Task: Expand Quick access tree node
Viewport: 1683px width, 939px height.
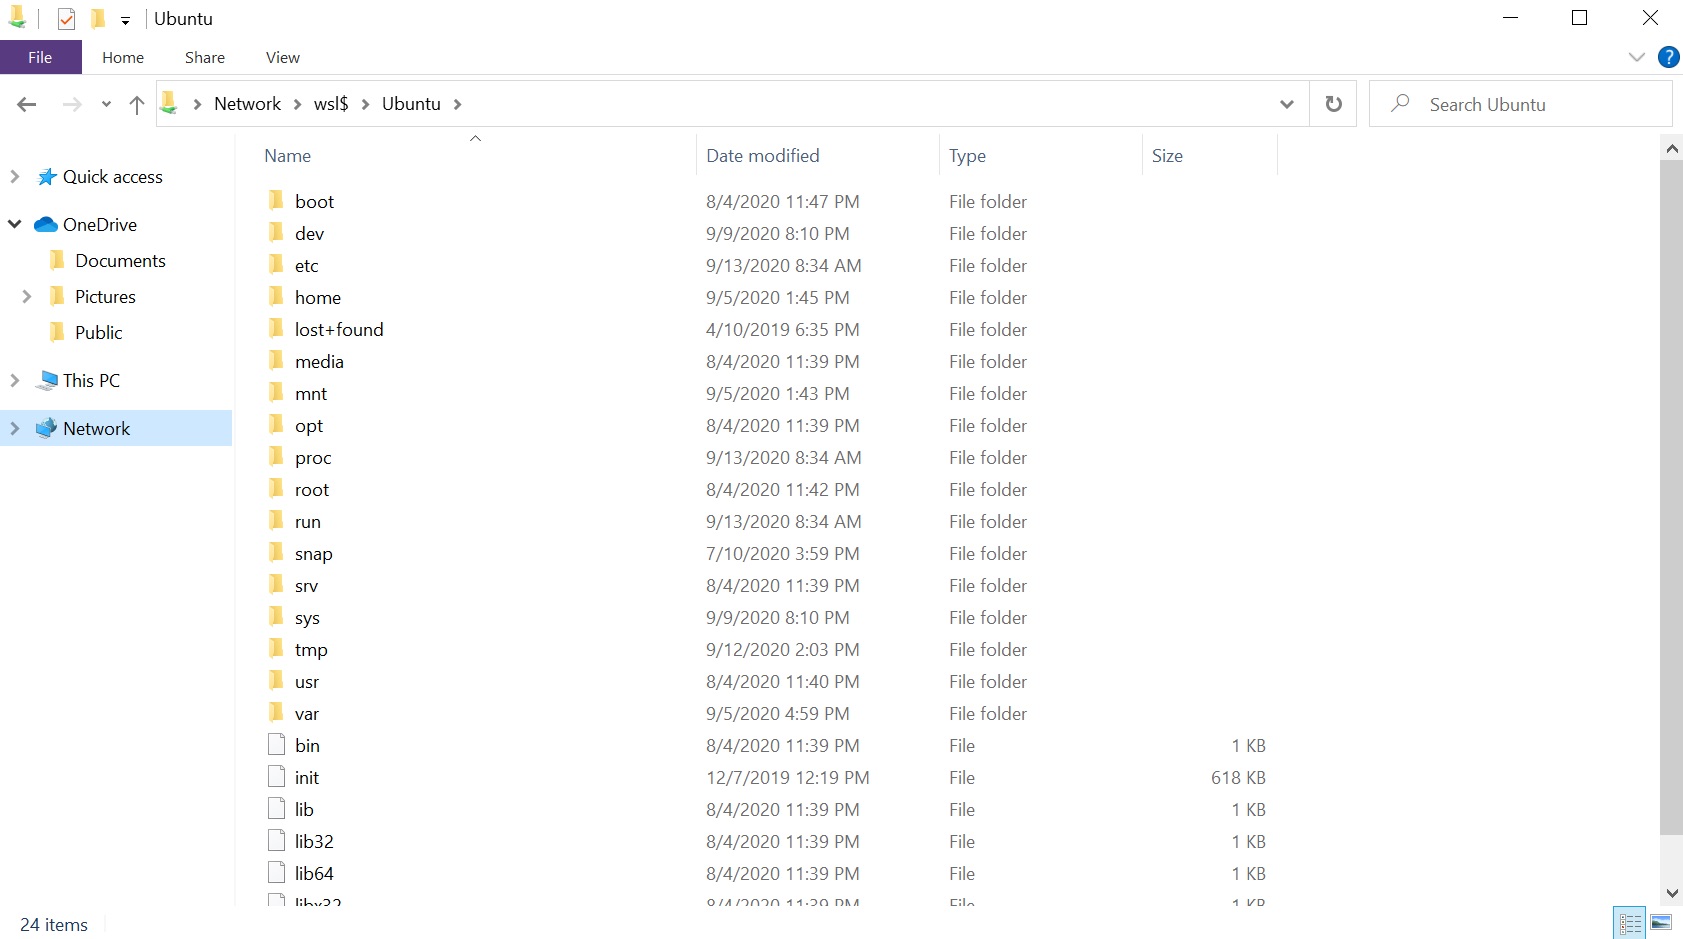Action: [x=15, y=177]
